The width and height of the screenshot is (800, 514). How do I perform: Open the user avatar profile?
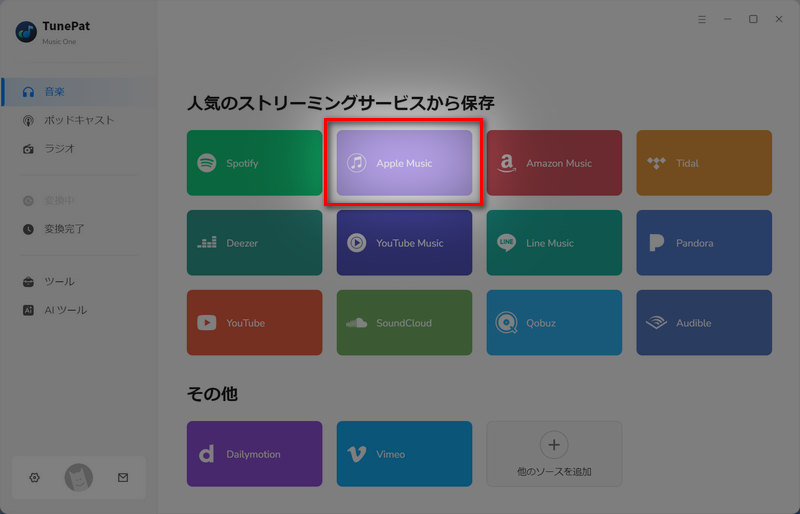[79, 478]
